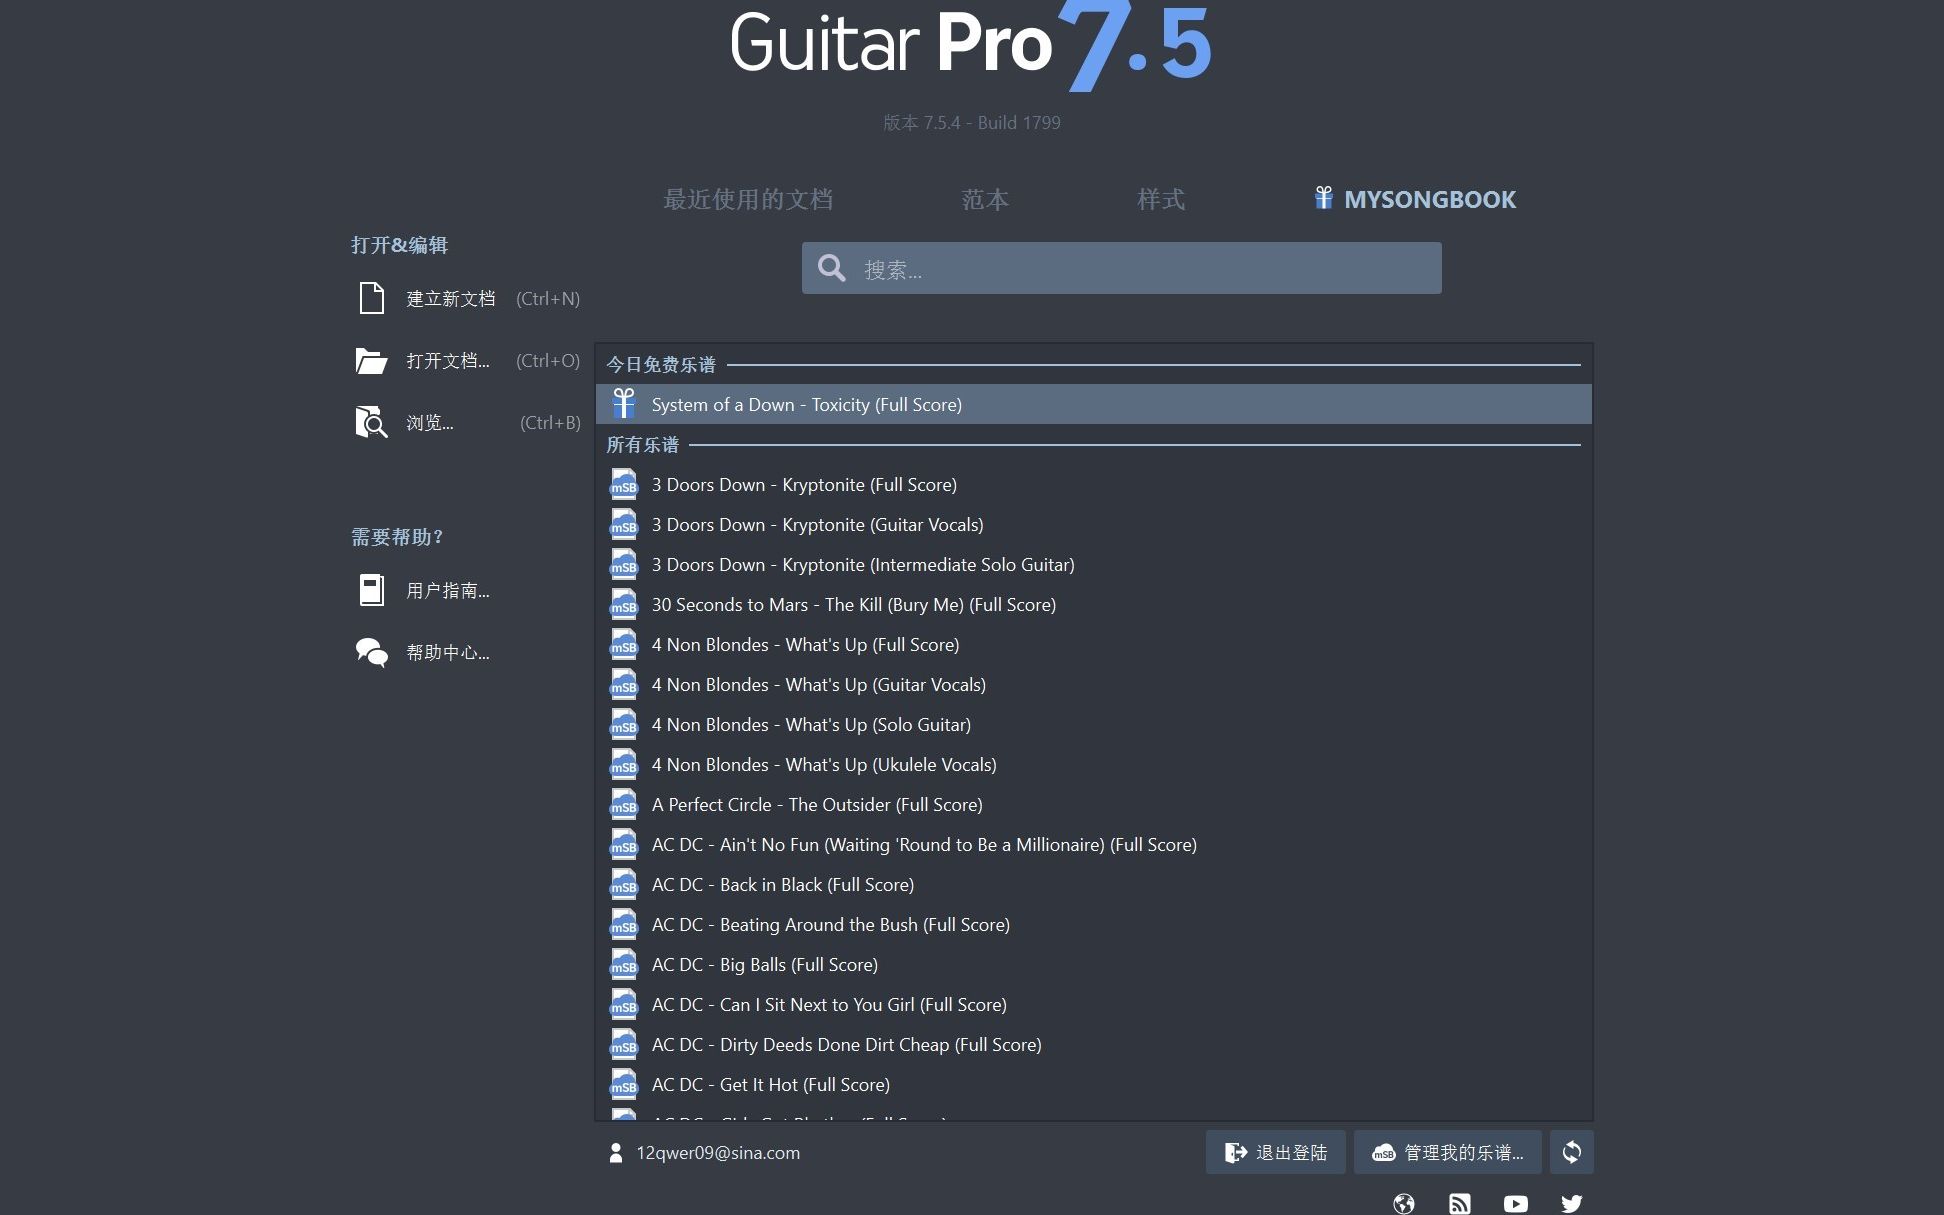The image size is (1944, 1215).
Task: Select AC DC - Can I Sit Next to You Girl
Action: tap(1094, 1004)
